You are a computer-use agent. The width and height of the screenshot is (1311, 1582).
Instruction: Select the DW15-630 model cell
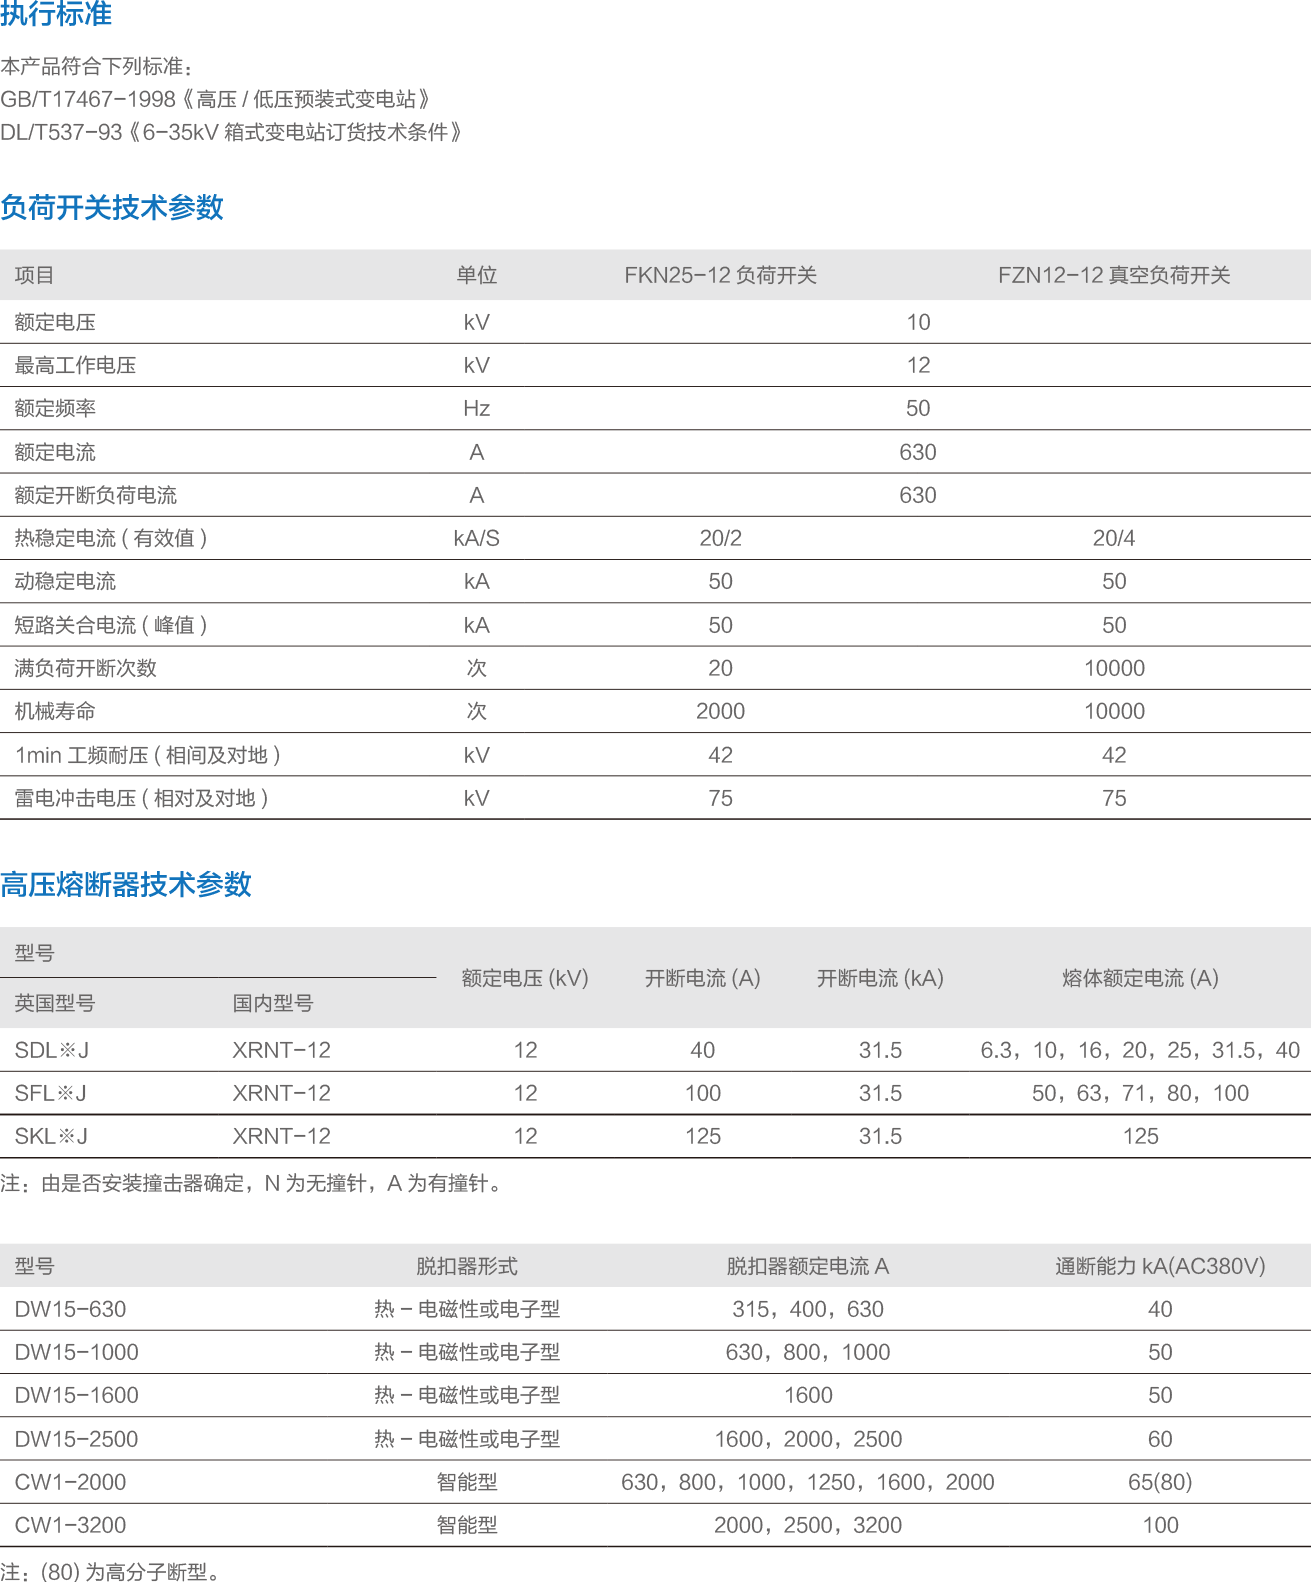[x=71, y=1309]
